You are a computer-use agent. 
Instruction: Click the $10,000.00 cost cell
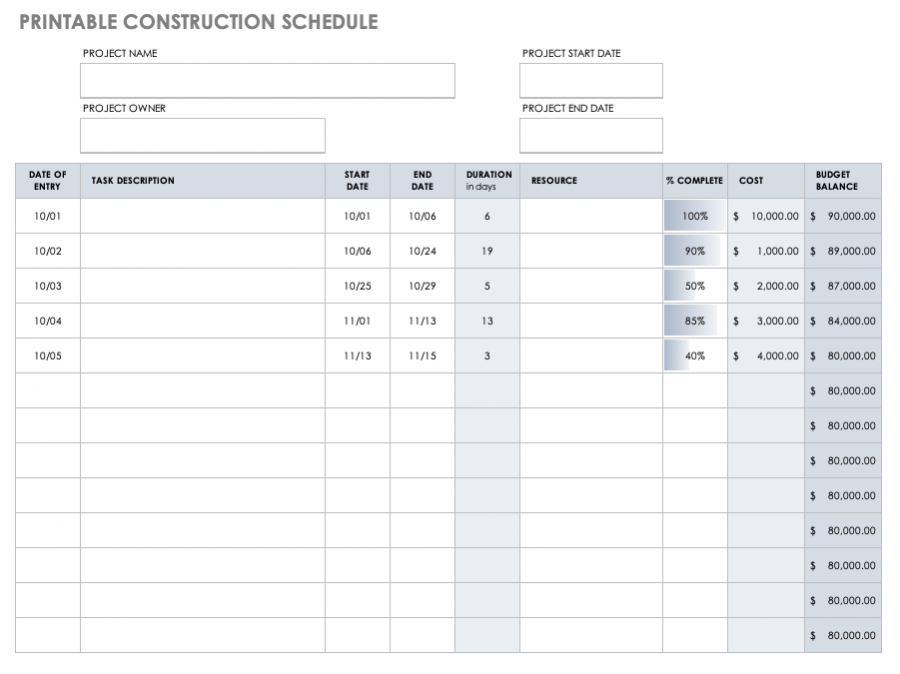(766, 216)
